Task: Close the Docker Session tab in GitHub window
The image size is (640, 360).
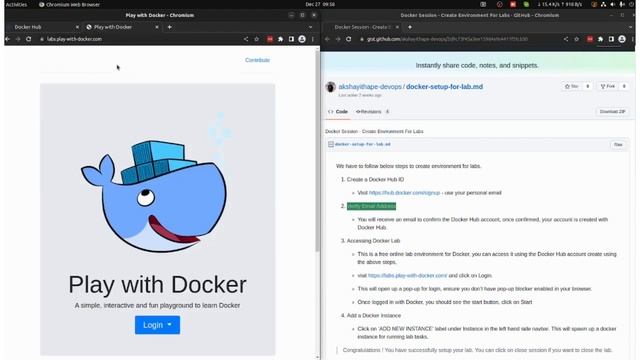Action: point(397,27)
